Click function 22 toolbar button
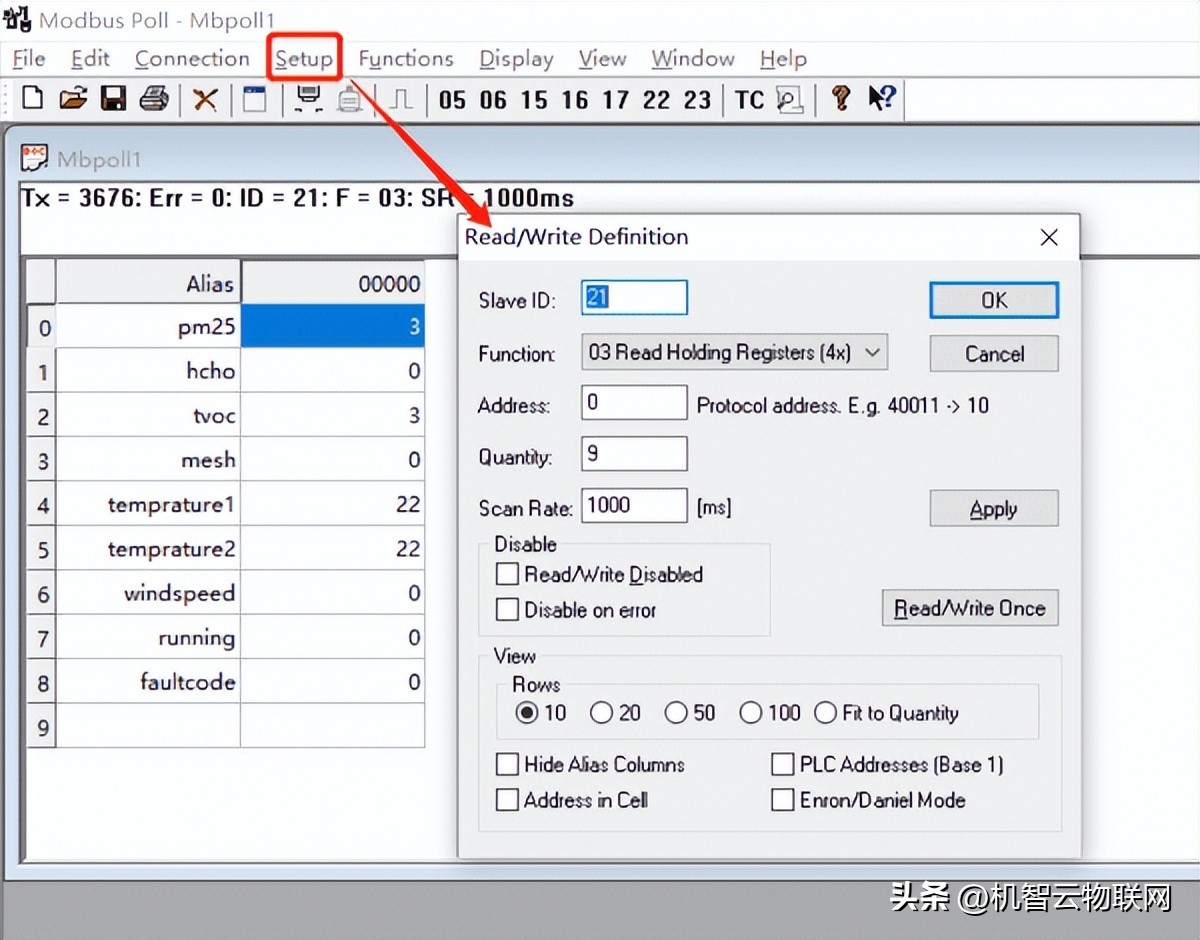The width and height of the screenshot is (1200, 940). tap(657, 99)
